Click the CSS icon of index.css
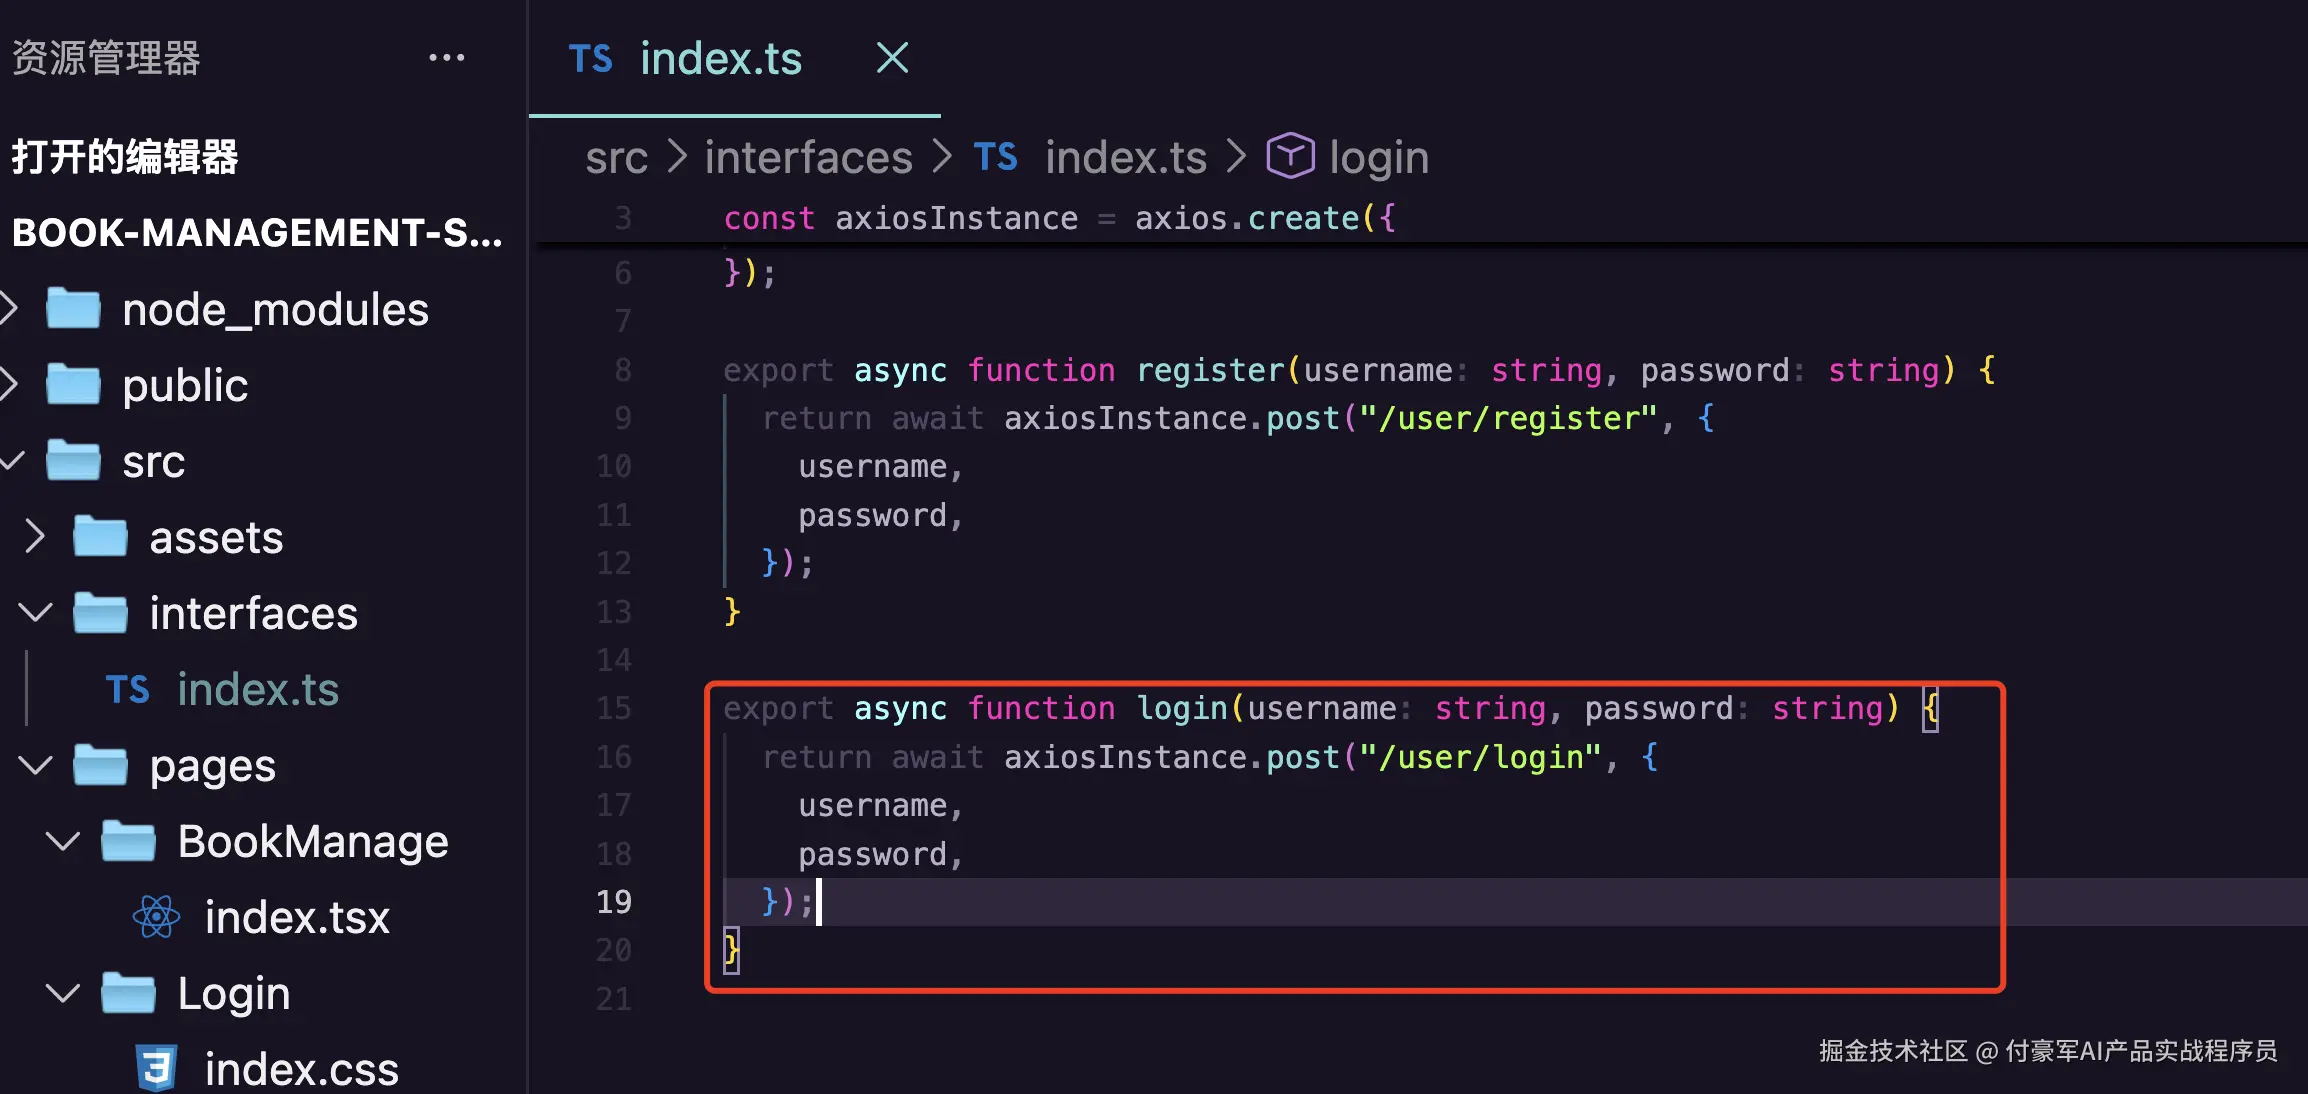This screenshot has width=2308, height=1094. point(157,1068)
